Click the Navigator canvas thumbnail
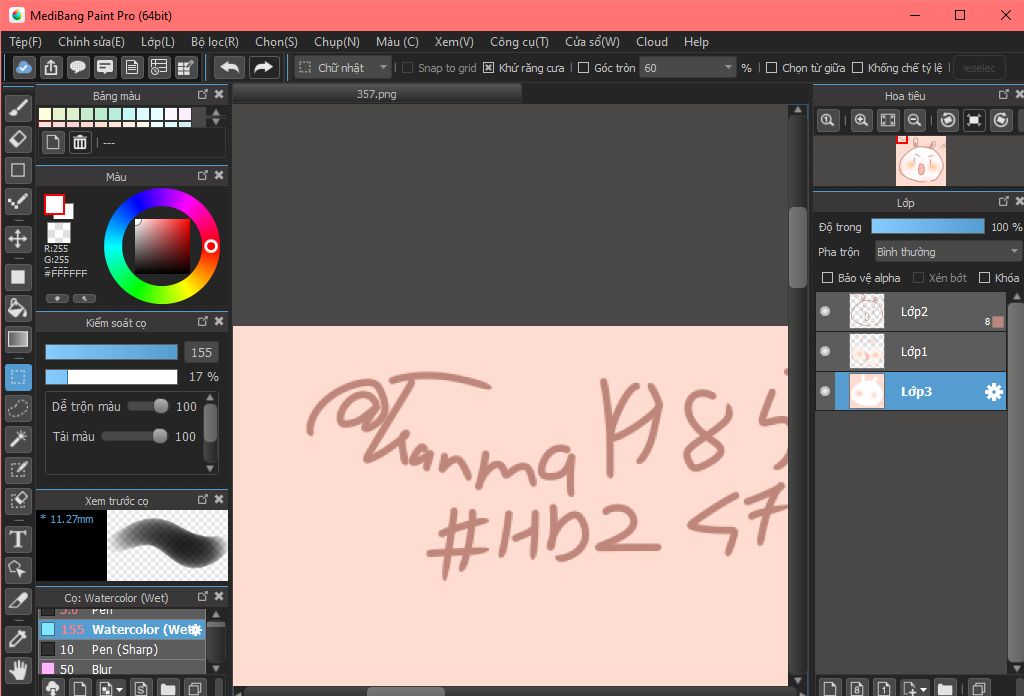The image size is (1024, 696). 921,161
